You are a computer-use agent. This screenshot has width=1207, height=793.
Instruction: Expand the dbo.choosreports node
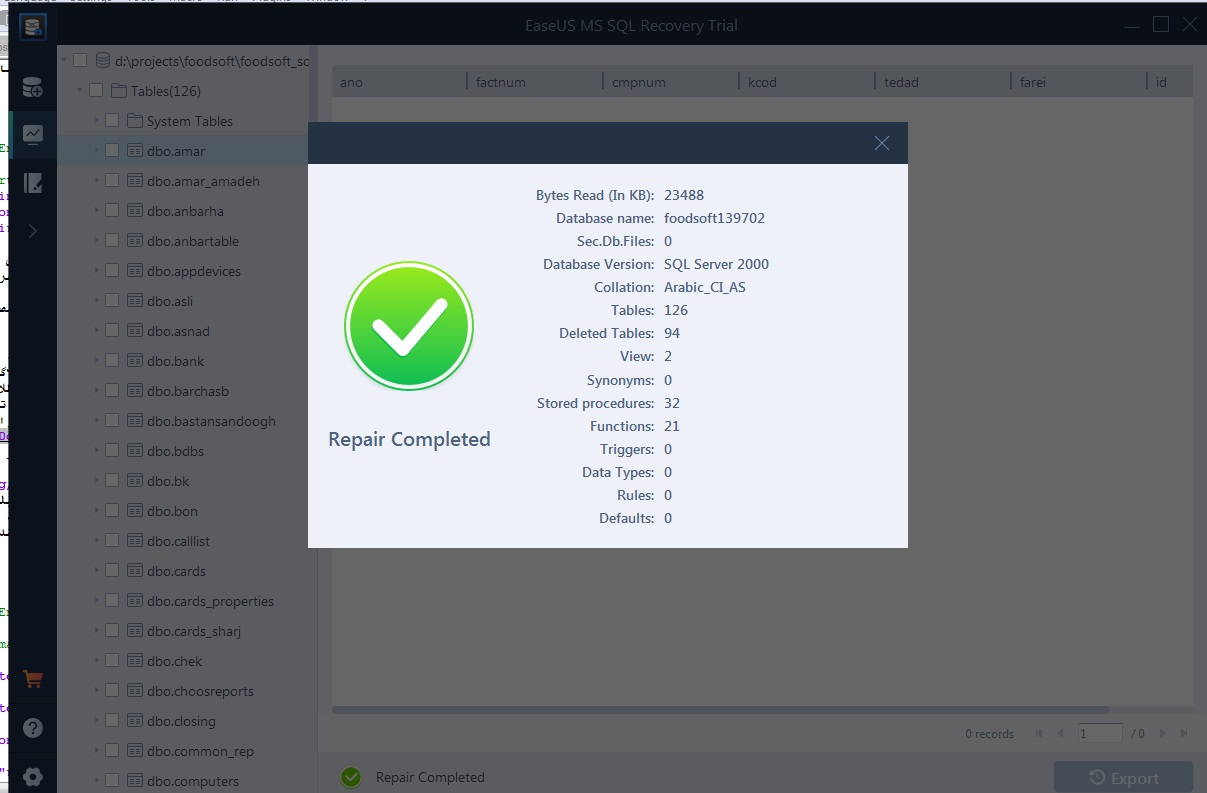click(x=97, y=691)
